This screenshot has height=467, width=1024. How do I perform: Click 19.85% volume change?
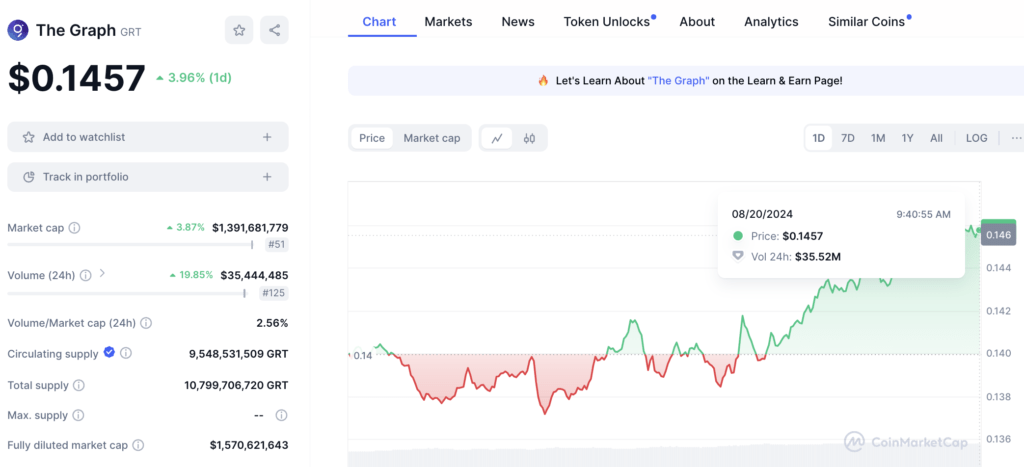click(191, 275)
